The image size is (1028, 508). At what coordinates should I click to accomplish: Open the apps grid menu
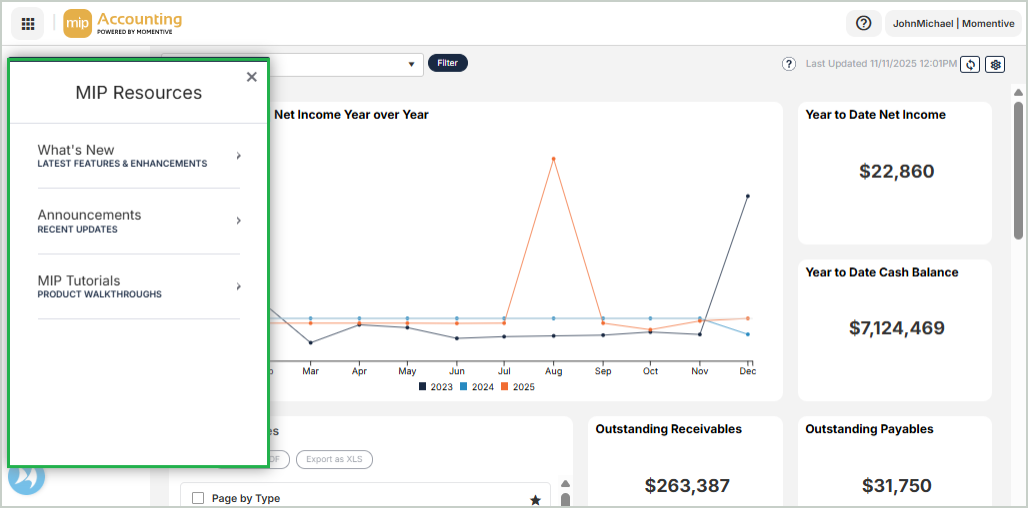(28, 24)
